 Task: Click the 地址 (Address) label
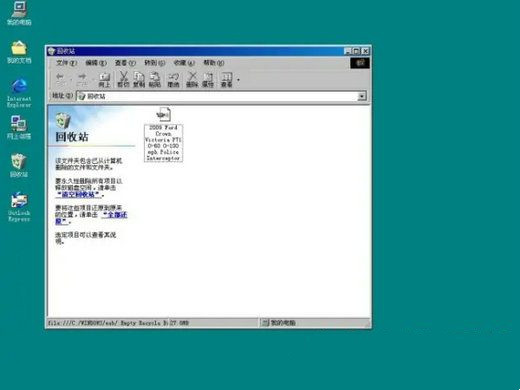click(x=62, y=96)
